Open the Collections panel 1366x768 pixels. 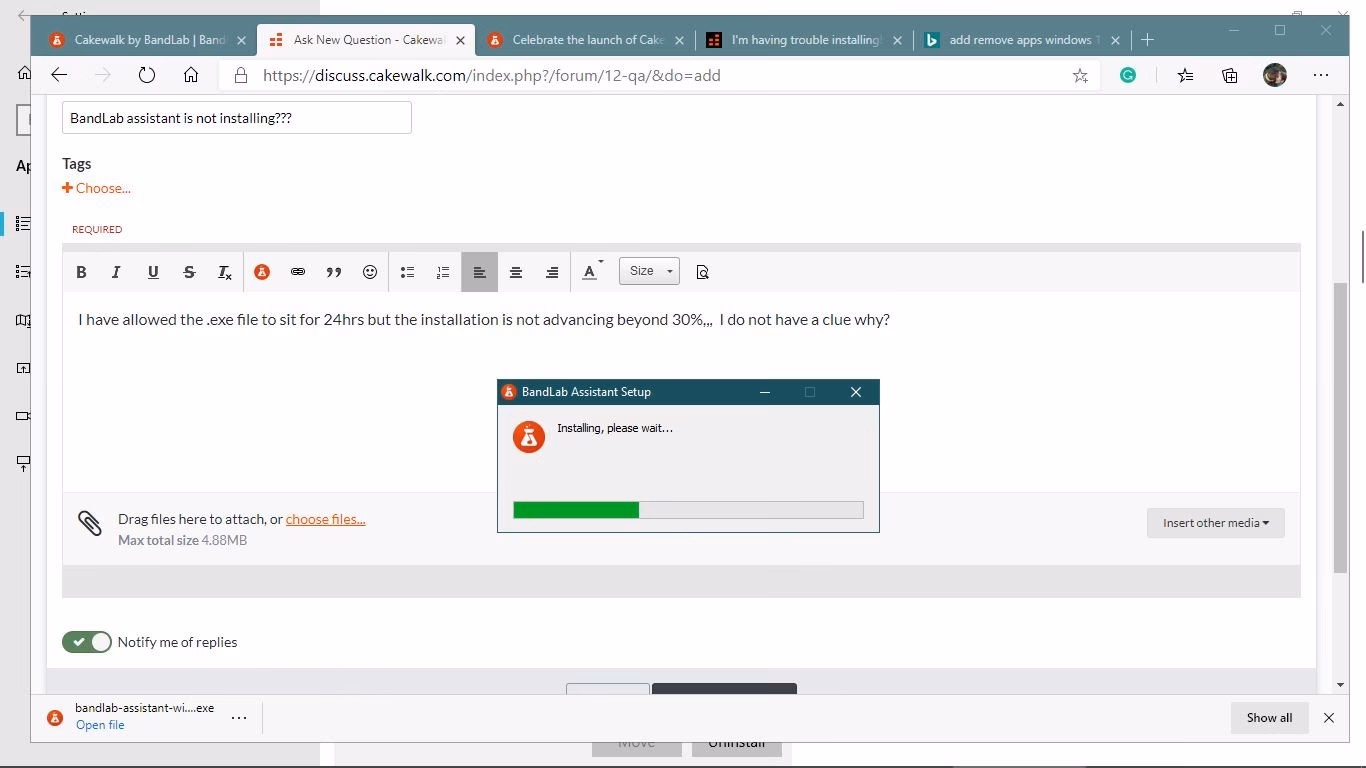(x=1230, y=75)
